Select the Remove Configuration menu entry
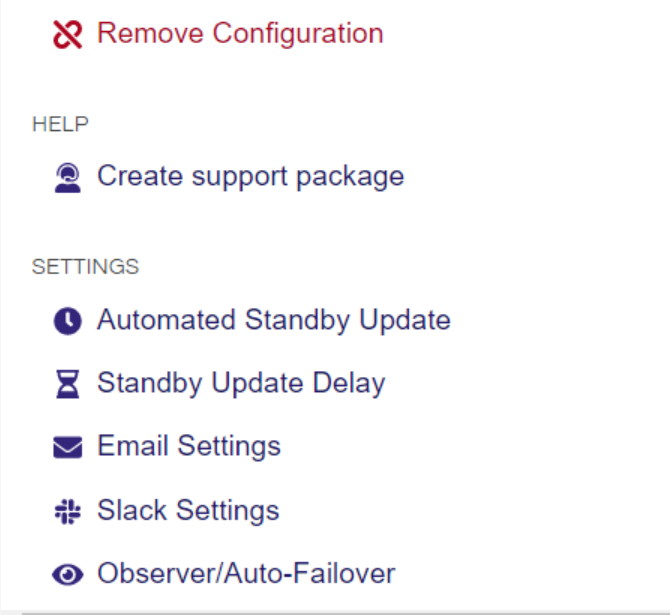The image size is (670, 615). tap(239, 34)
